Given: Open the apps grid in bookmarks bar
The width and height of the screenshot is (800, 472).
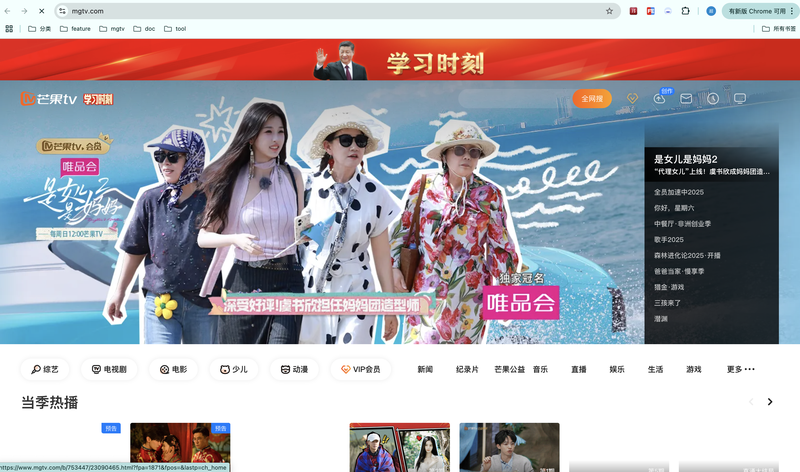Looking at the screenshot, I should [x=9, y=29].
